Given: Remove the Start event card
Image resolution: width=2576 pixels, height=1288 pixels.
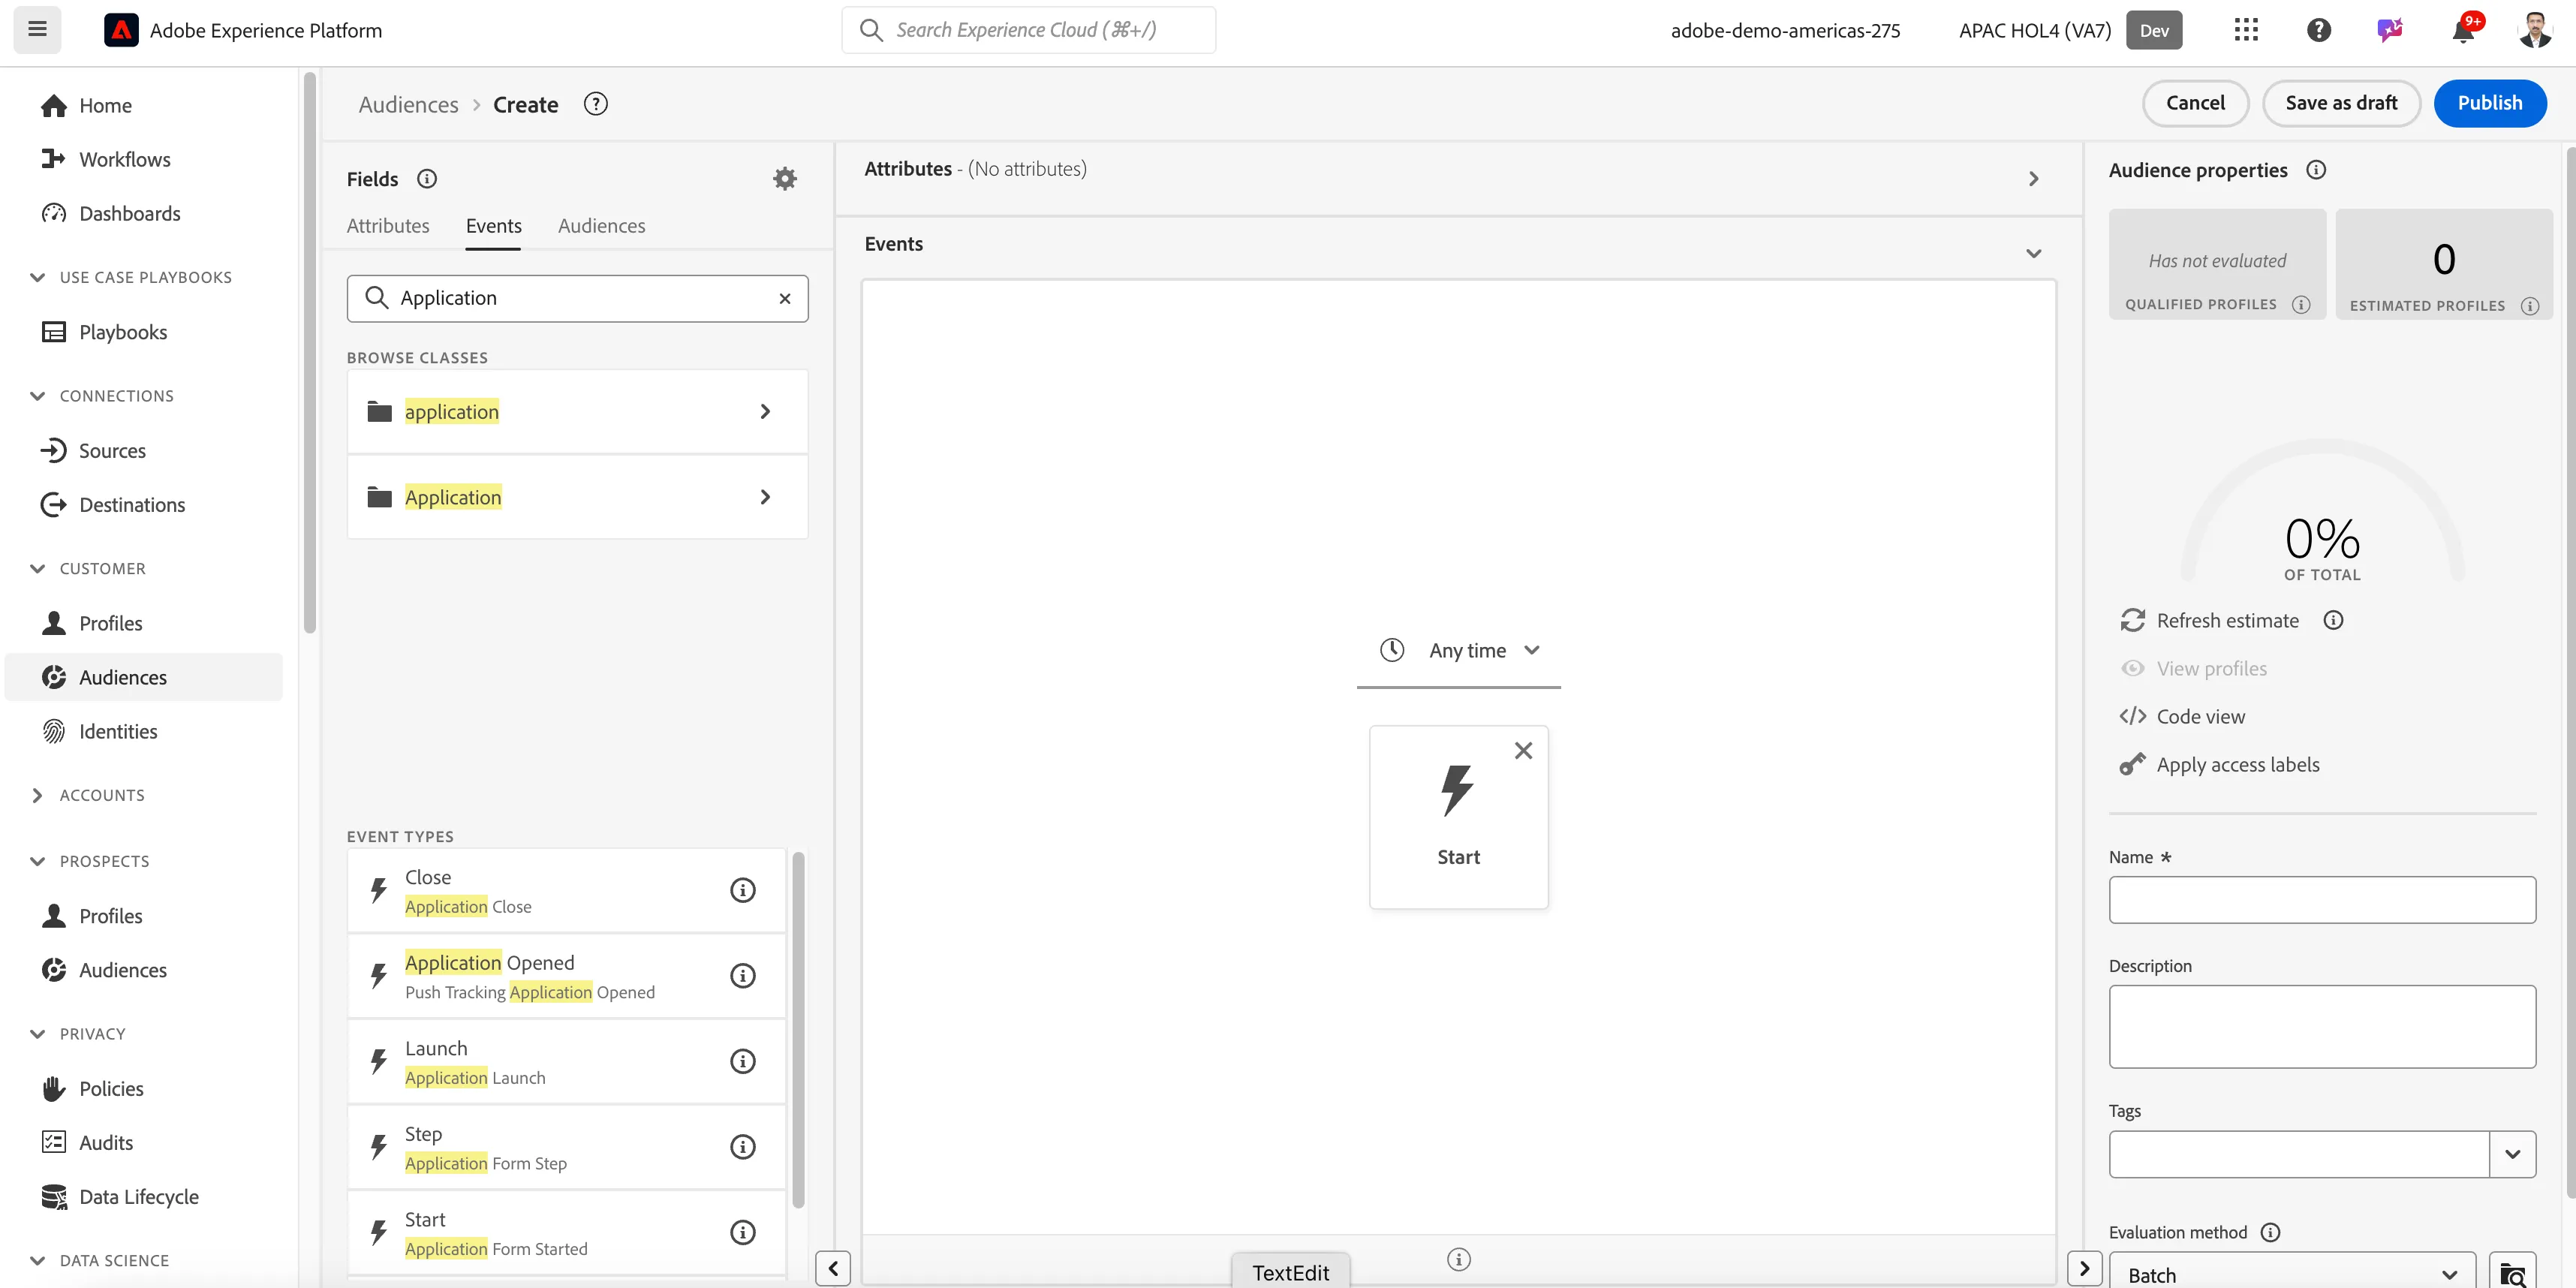Looking at the screenshot, I should pos(1523,750).
